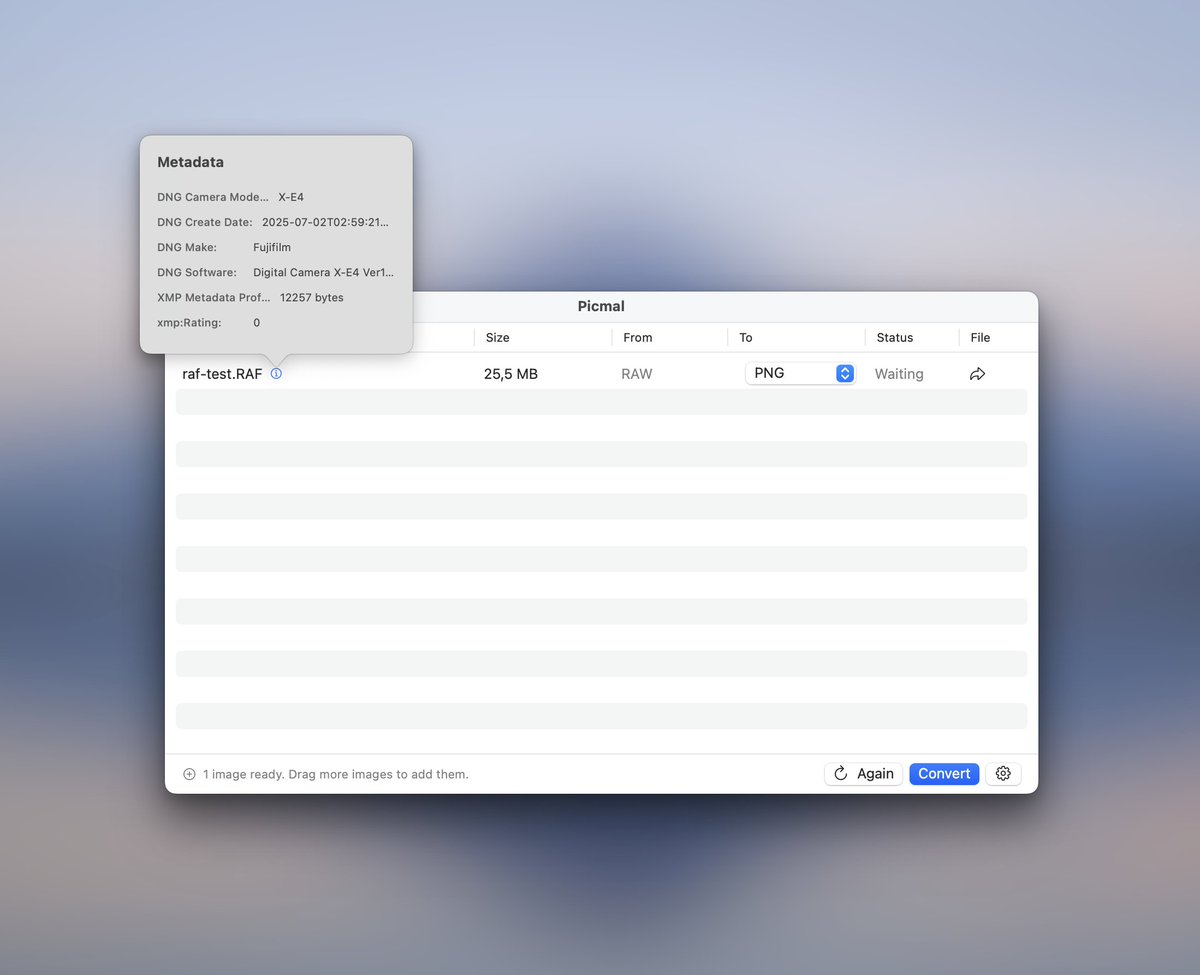Click the Again button
This screenshot has height=975, width=1200.
point(864,773)
